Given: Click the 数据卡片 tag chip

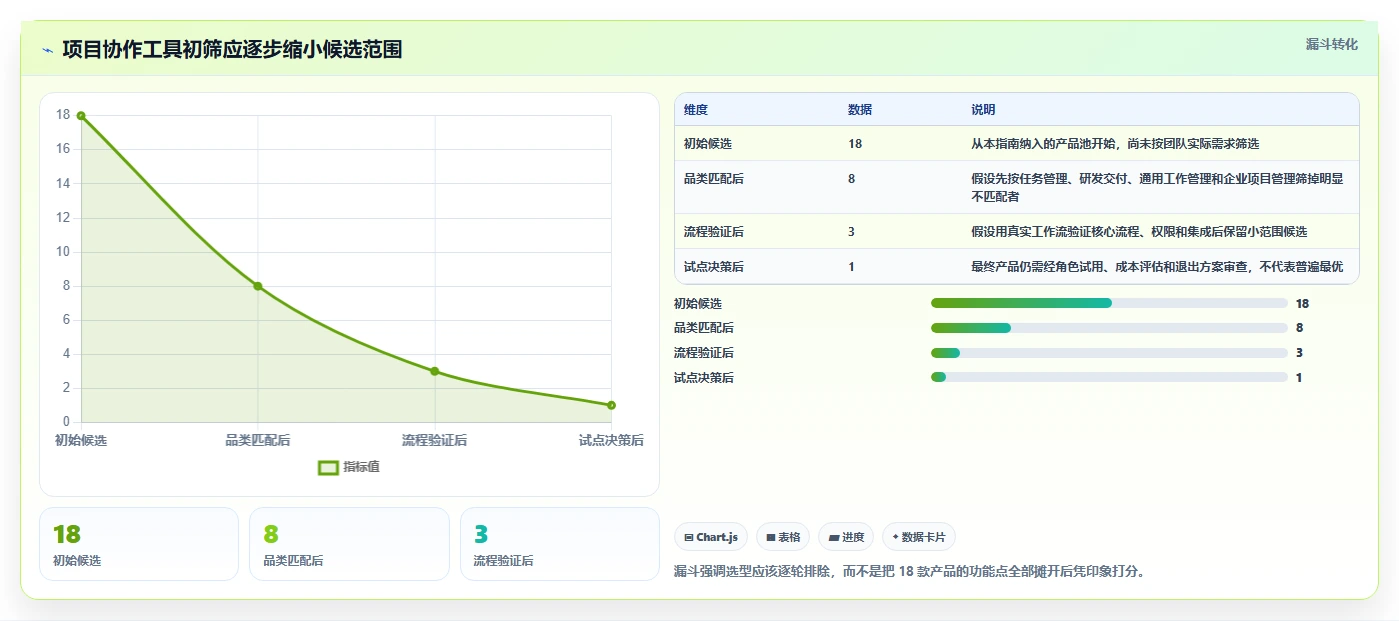Looking at the screenshot, I should pyautogui.click(x=919, y=537).
